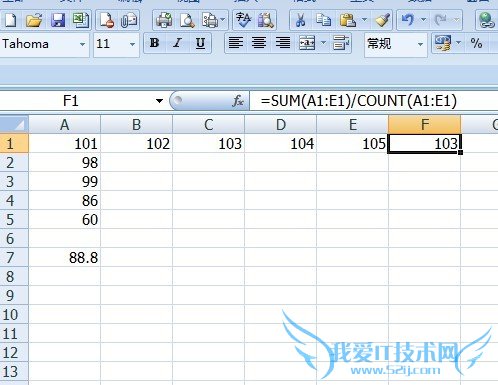498x385 pixels.
Task: Apply accounting currency format icon
Action: 443,43
